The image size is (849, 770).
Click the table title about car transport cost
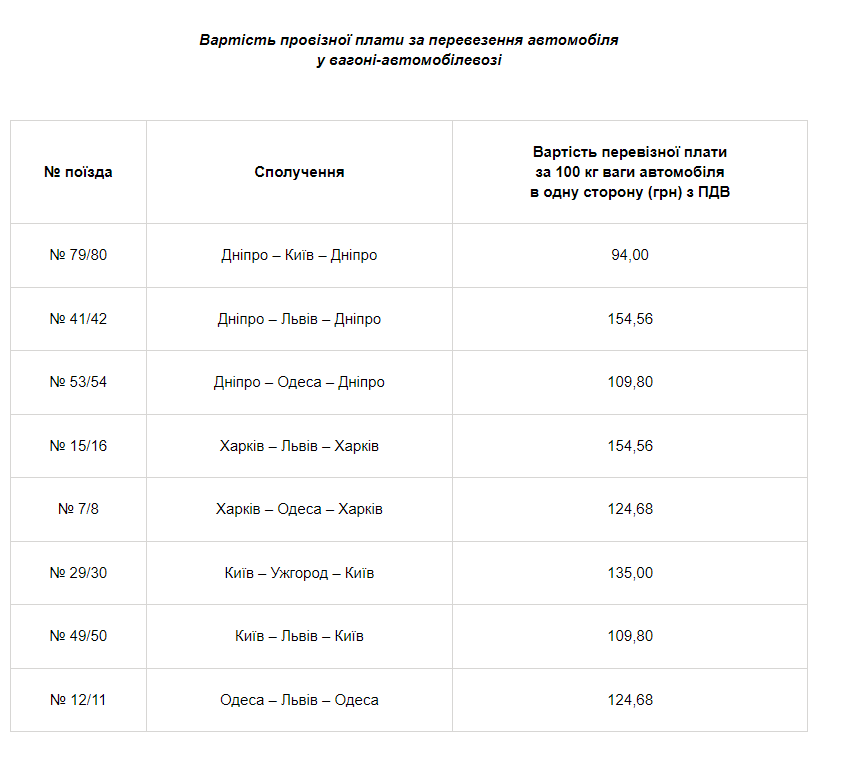tap(408, 50)
